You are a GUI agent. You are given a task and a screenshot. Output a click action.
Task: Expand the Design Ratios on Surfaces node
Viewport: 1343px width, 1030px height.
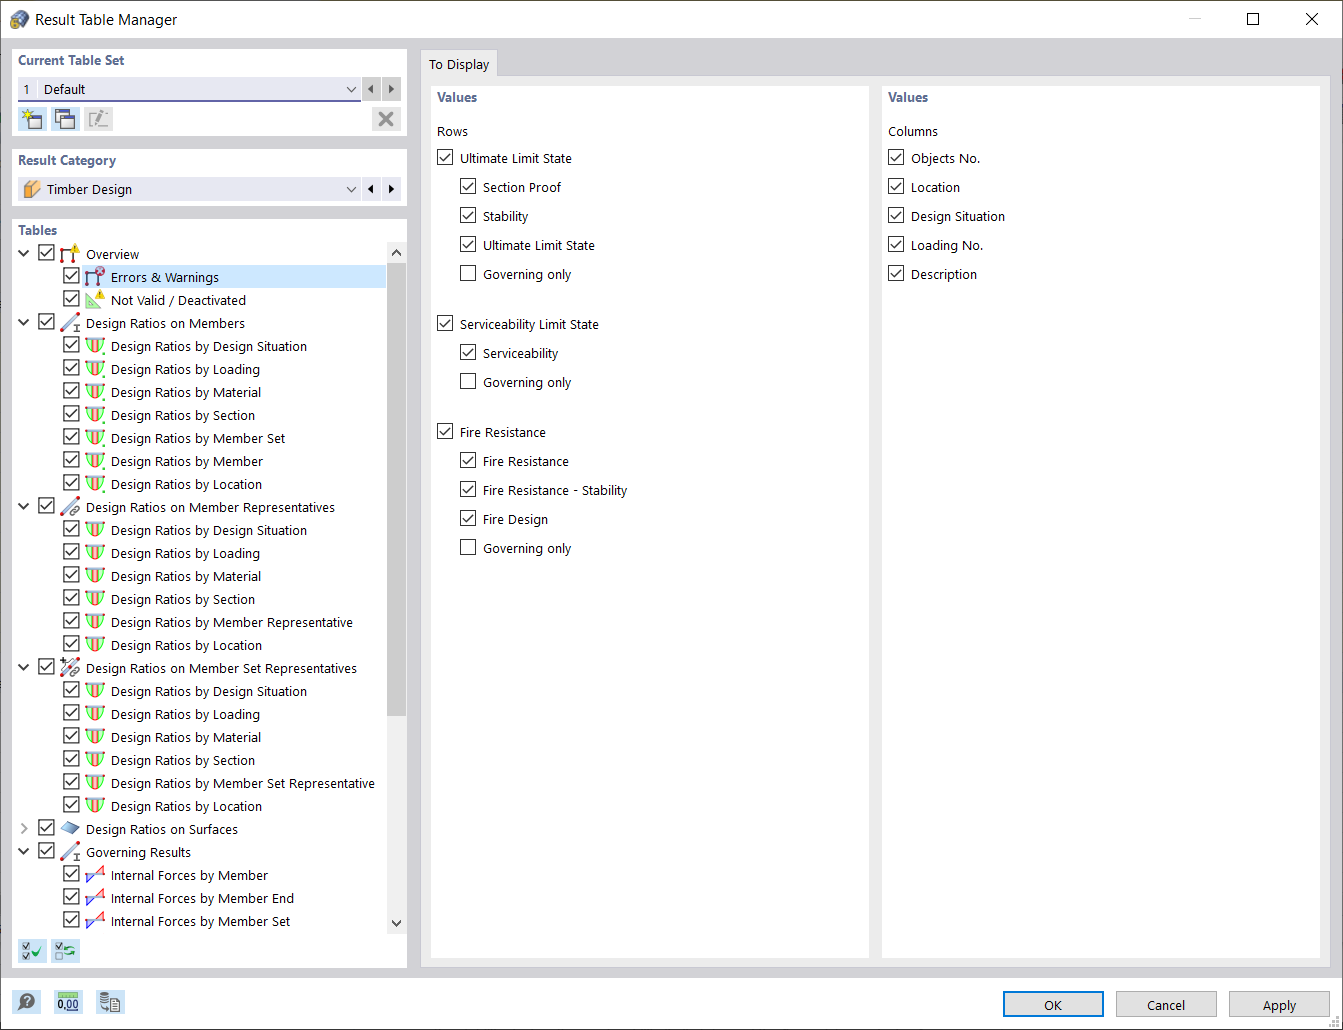23,828
